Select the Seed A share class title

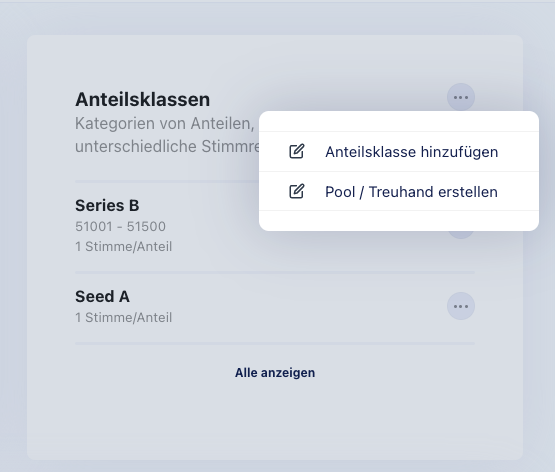tap(102, 297)
